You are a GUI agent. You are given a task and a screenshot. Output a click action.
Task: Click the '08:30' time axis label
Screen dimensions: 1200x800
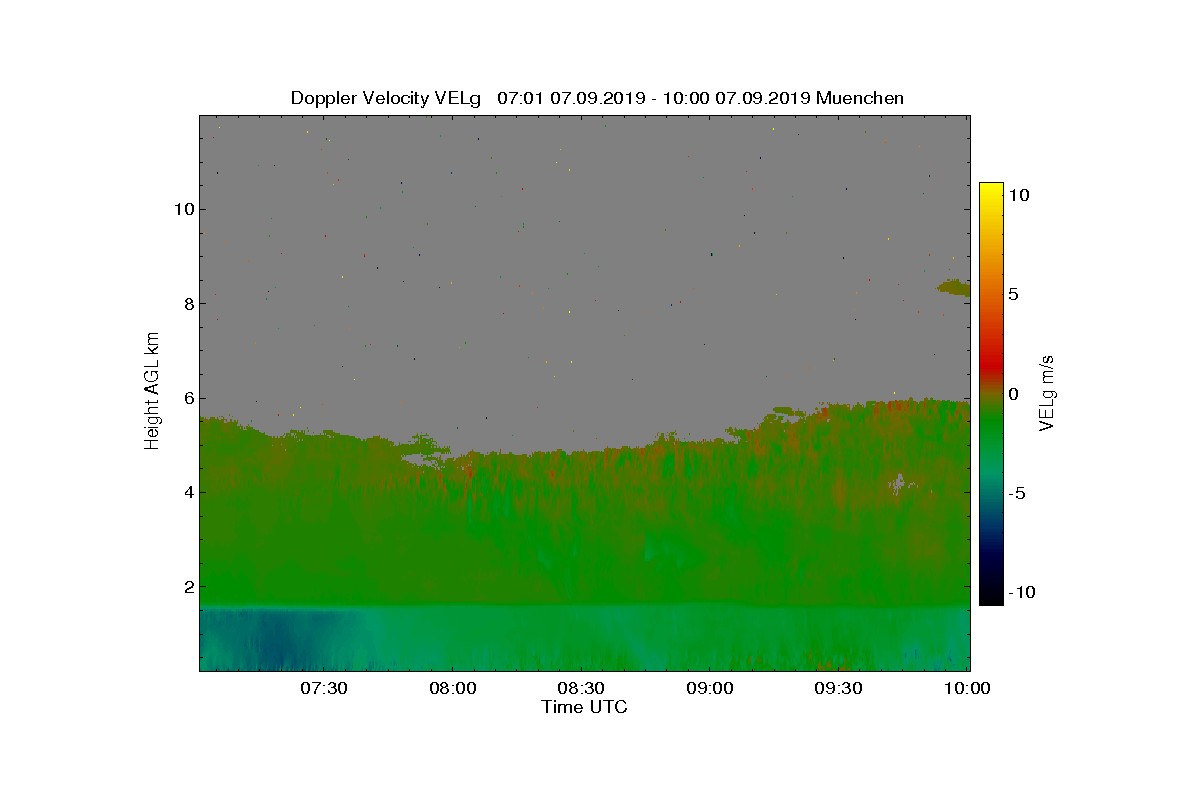(x=582, y=688)
